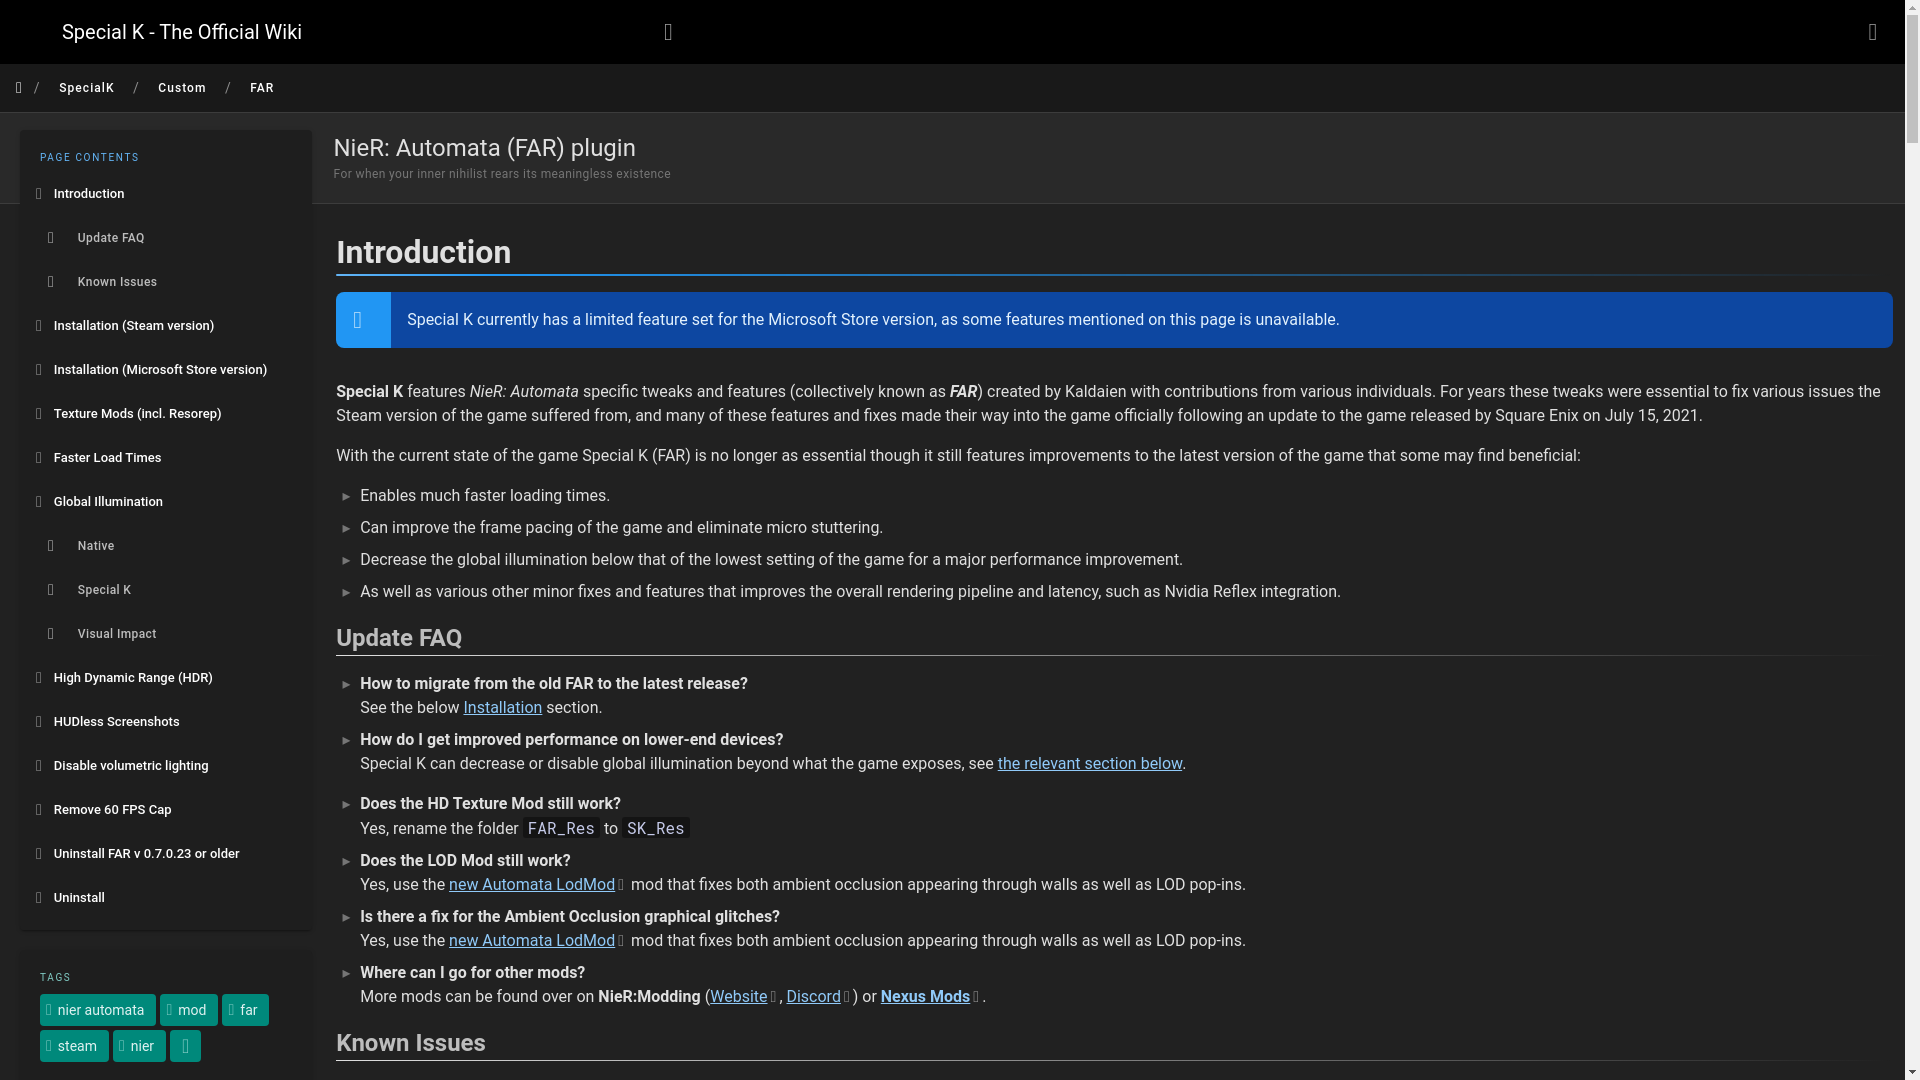This screenshot has height=1080, width=1920.
Task: Click the far tag
Action: pos(245,1010)
